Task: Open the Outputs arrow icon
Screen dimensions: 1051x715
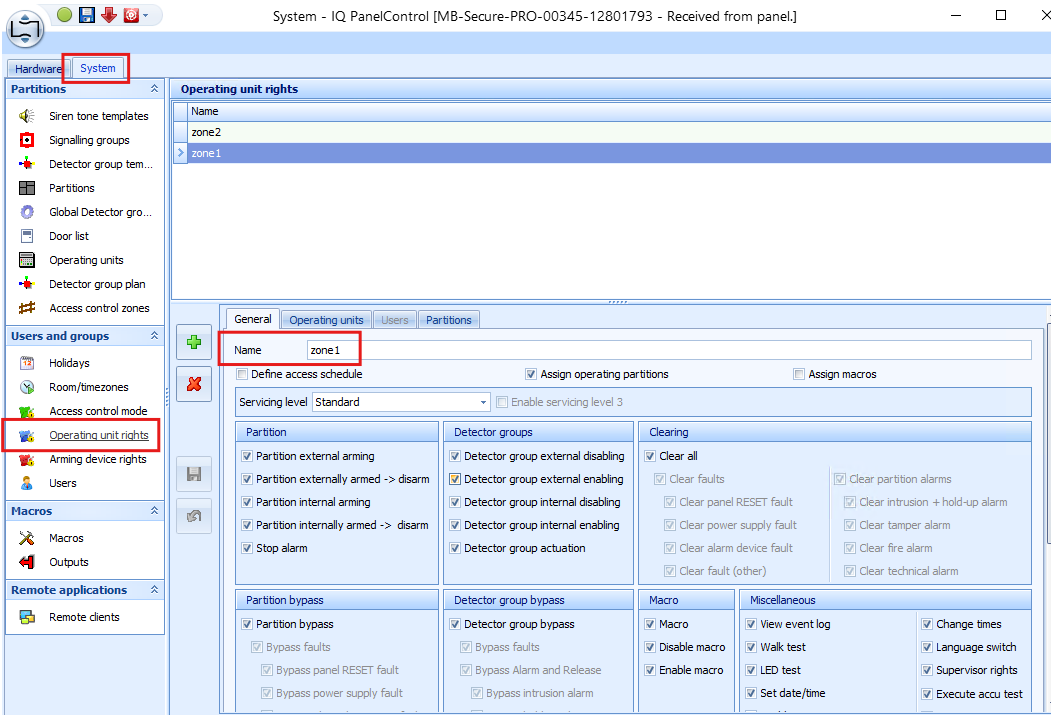Action: [x=27, y=562]
